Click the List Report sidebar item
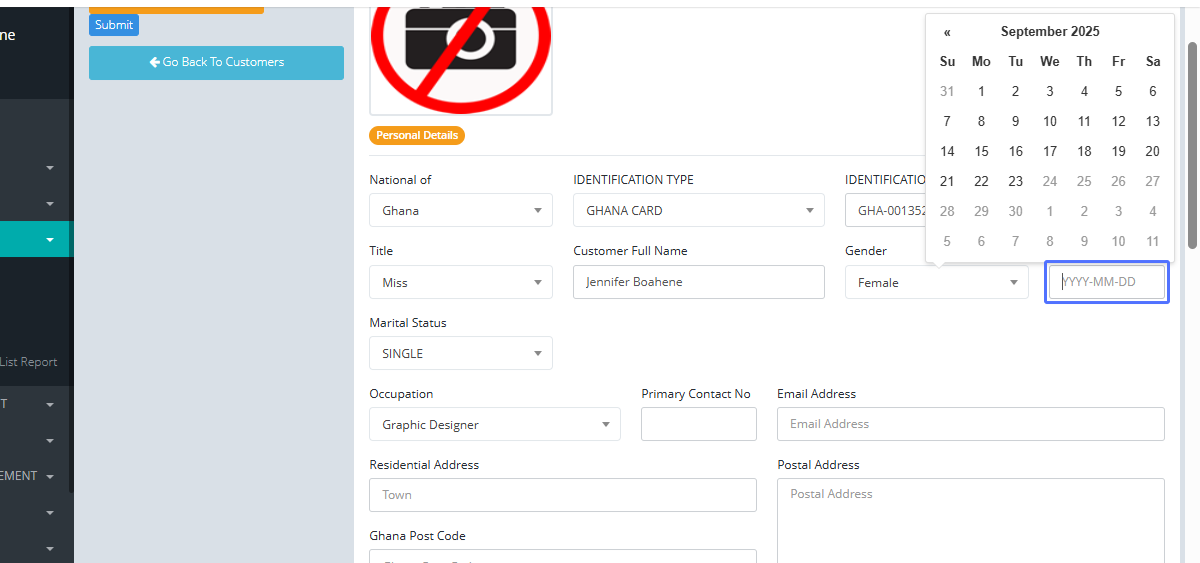This screenshot has width=1200, height=563. (x=29, y=362)
